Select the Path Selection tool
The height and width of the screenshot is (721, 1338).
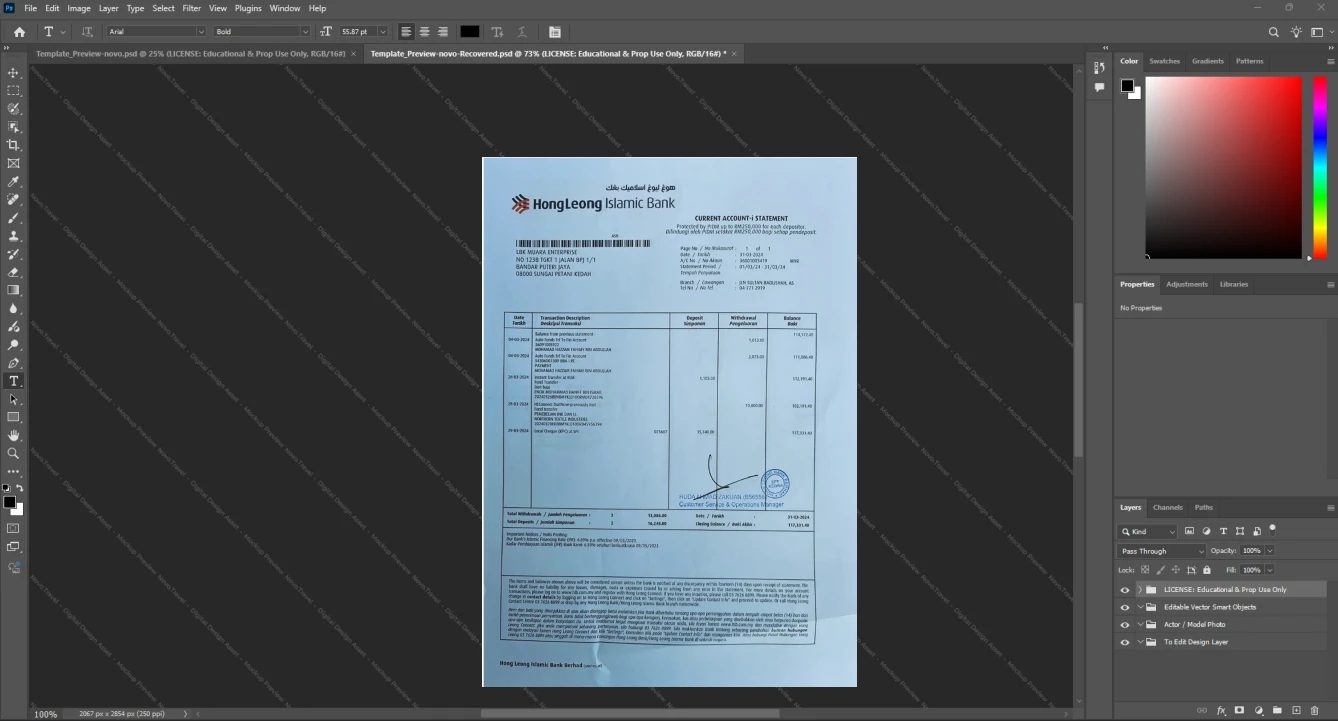tap(14, 399)
